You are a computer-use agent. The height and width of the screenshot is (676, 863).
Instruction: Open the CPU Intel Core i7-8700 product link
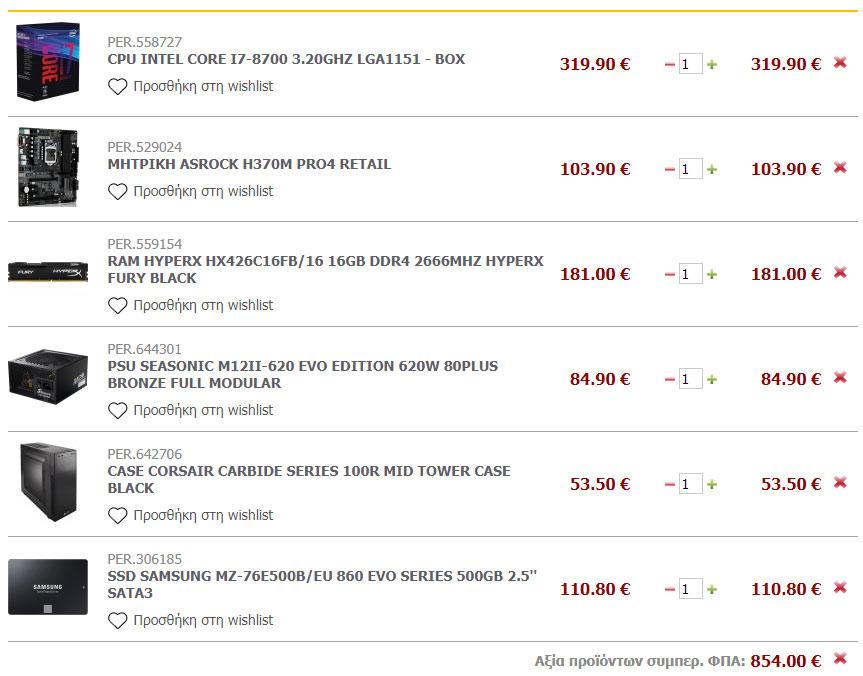286,59
